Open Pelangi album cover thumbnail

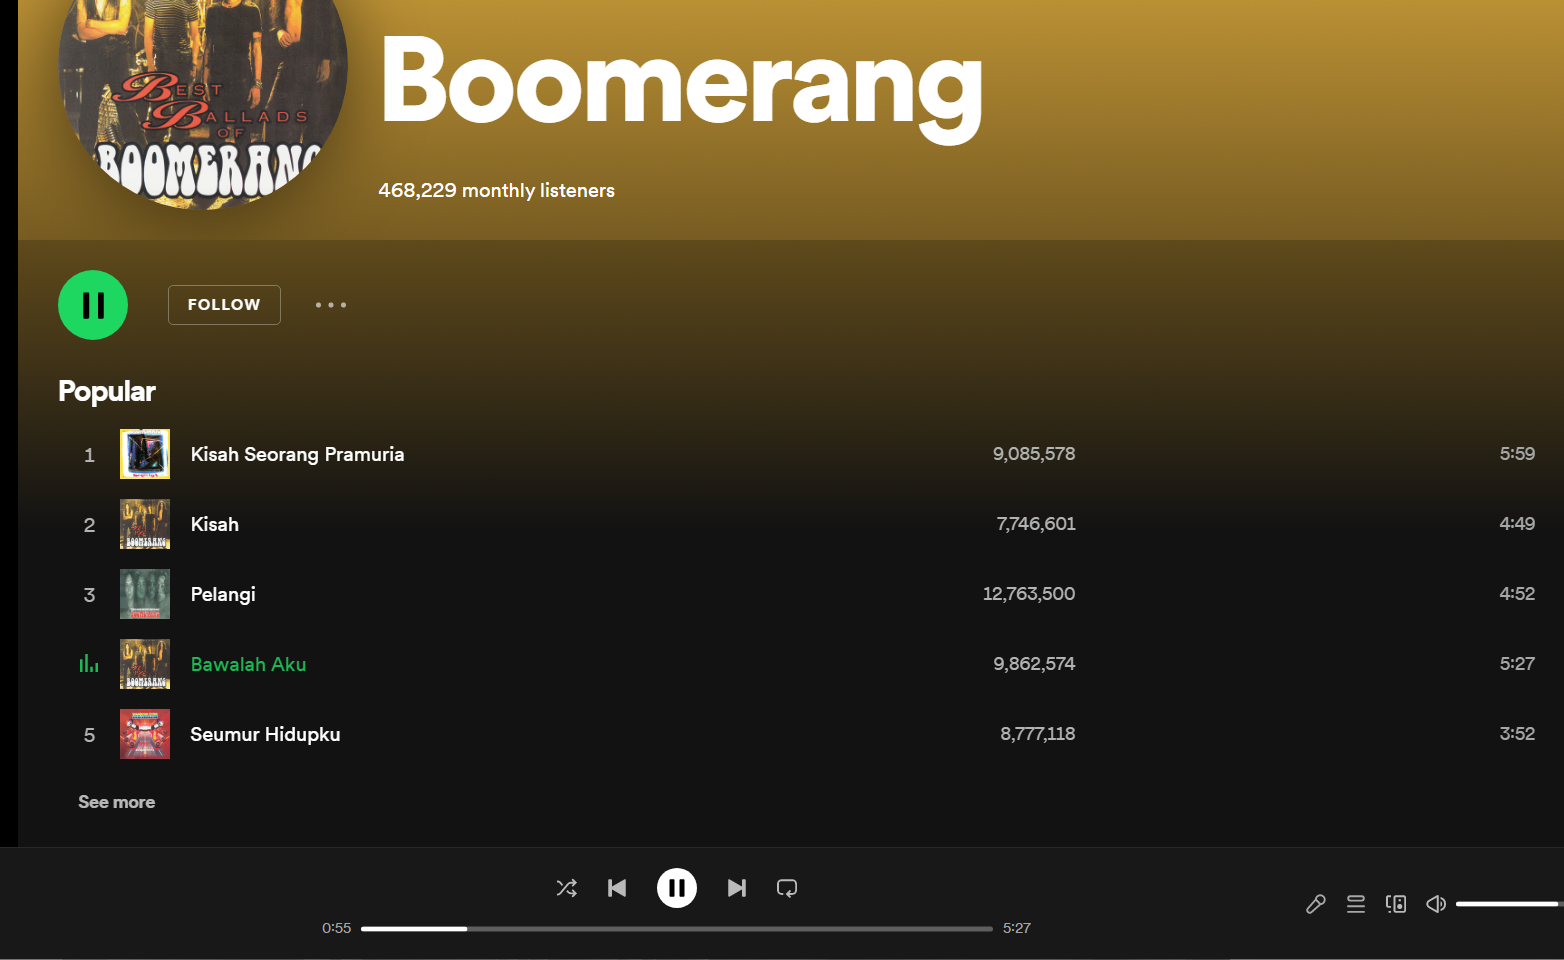pyautogui.click(x=145, y=594)
